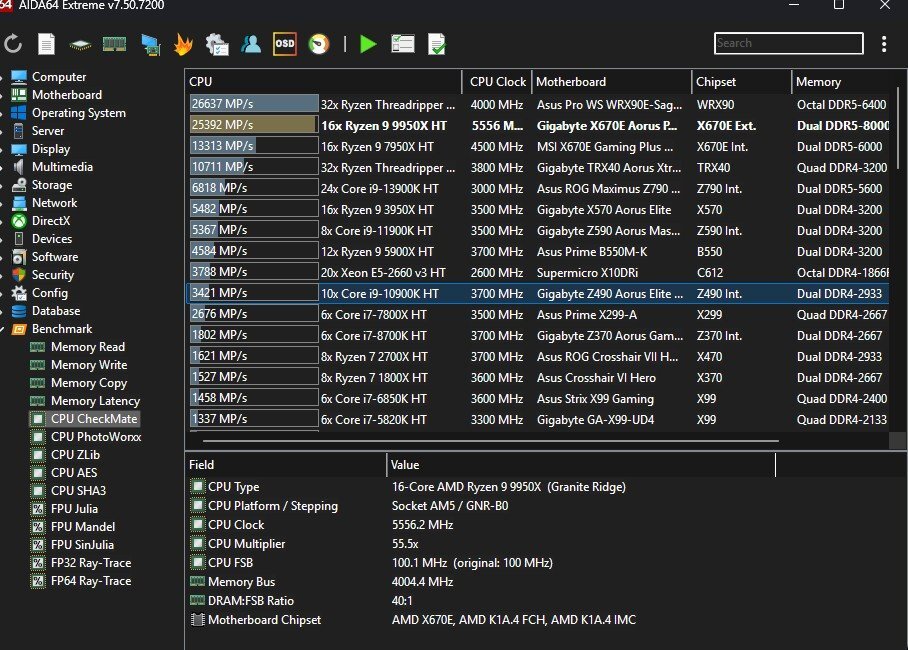Click the memory icon beside Memory Read
Screen dimensions: 908x650
(38, 347)
